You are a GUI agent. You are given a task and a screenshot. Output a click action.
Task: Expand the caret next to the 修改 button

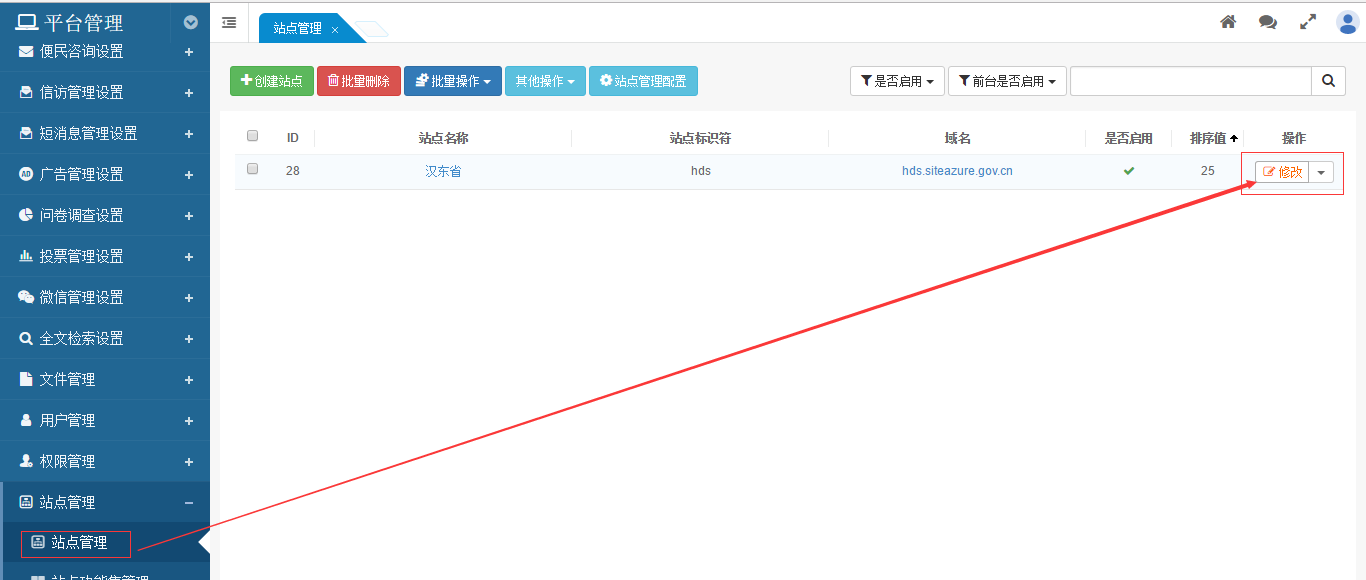coord(1321,172)
